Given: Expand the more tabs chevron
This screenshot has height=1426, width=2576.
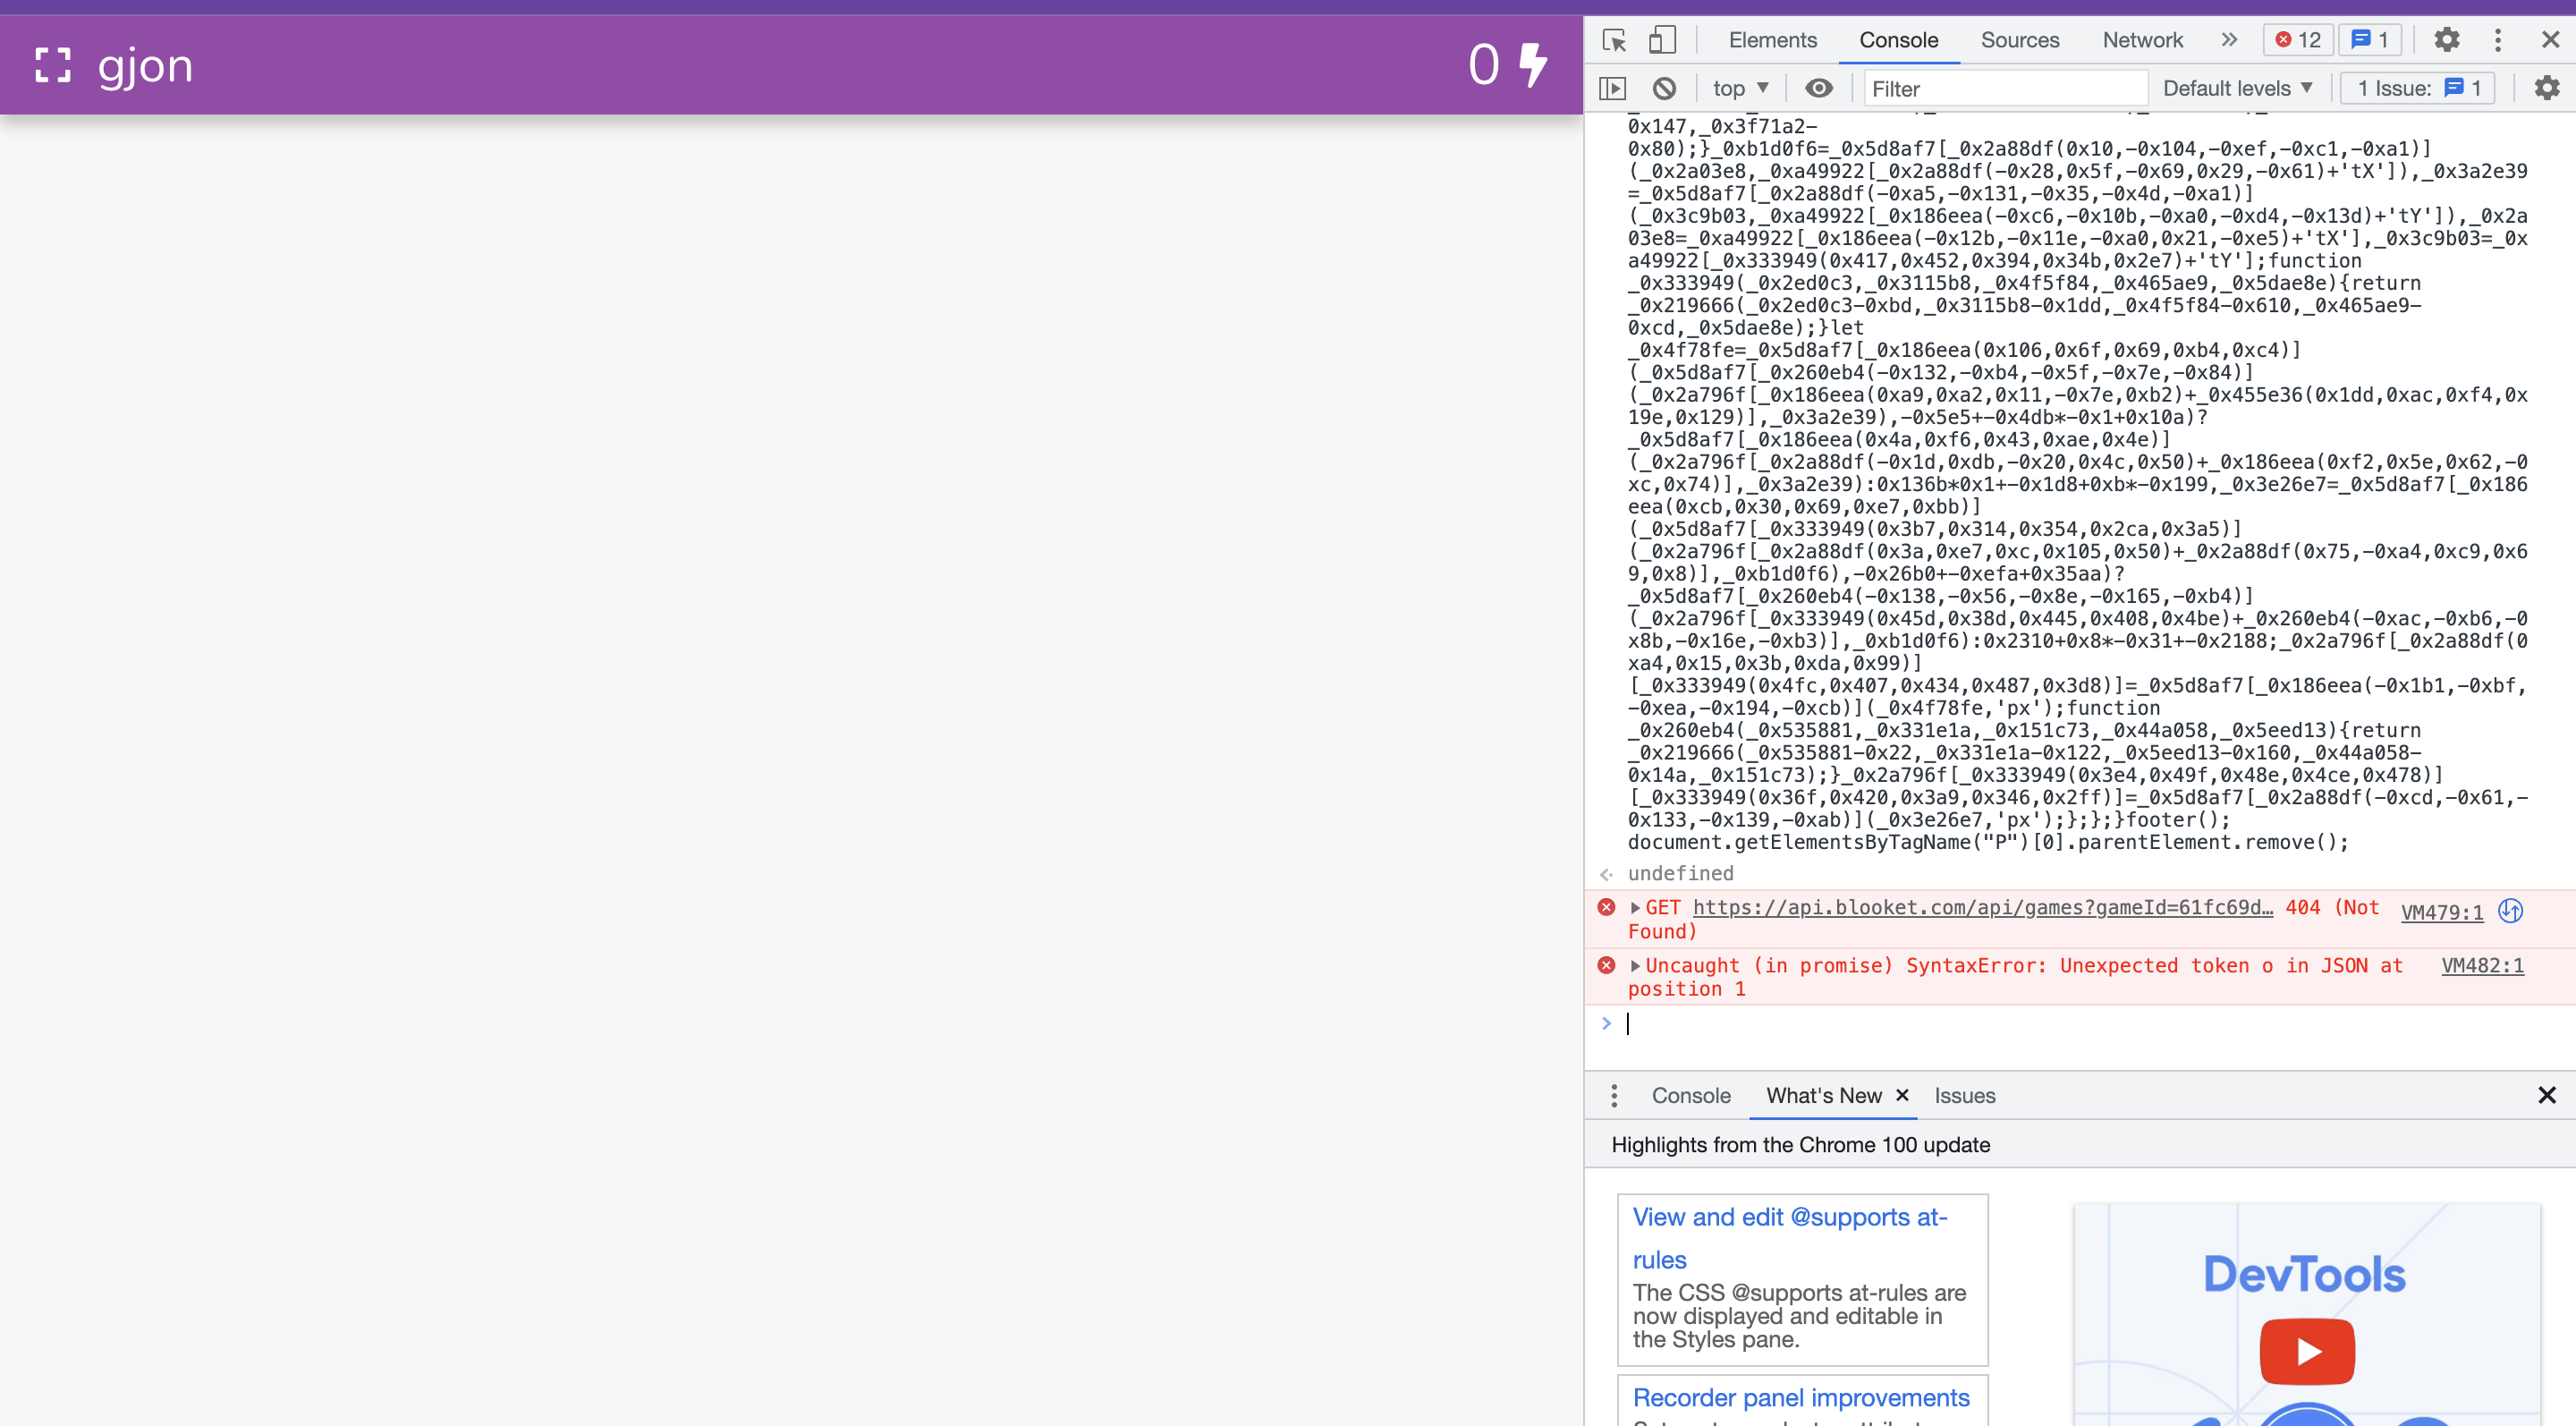Looking at the screenshot, I should tap(2229, 40).
